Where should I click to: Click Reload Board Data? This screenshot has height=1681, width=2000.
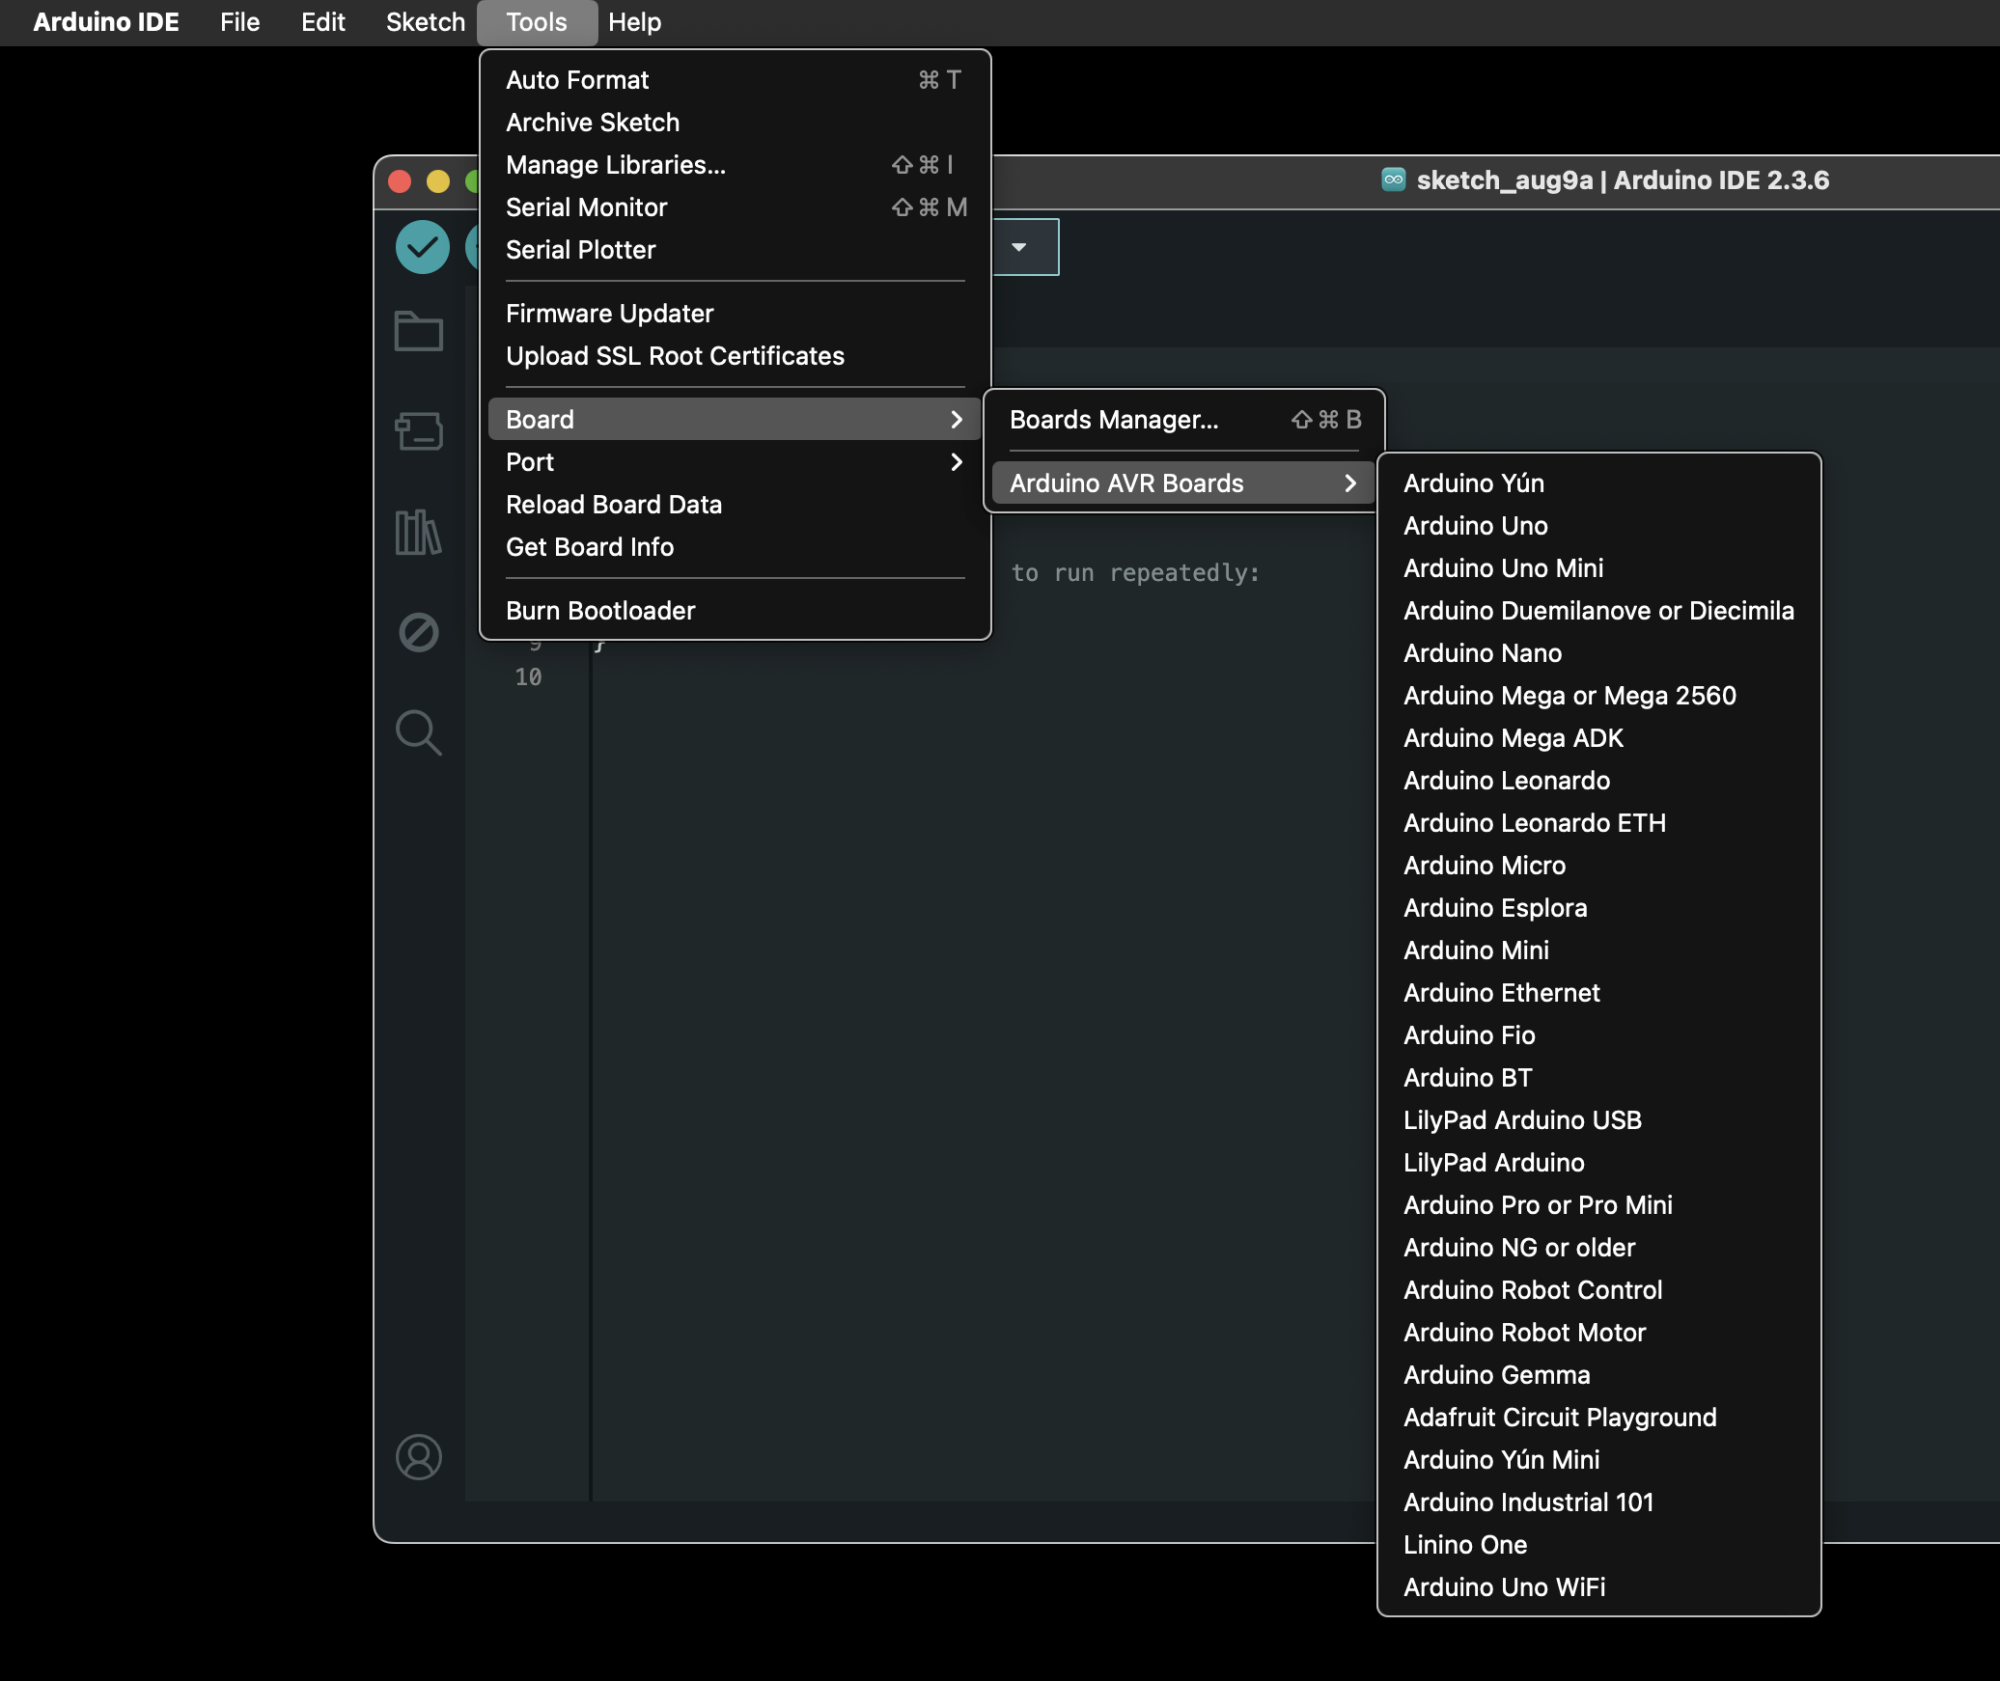tap(734, 504)
